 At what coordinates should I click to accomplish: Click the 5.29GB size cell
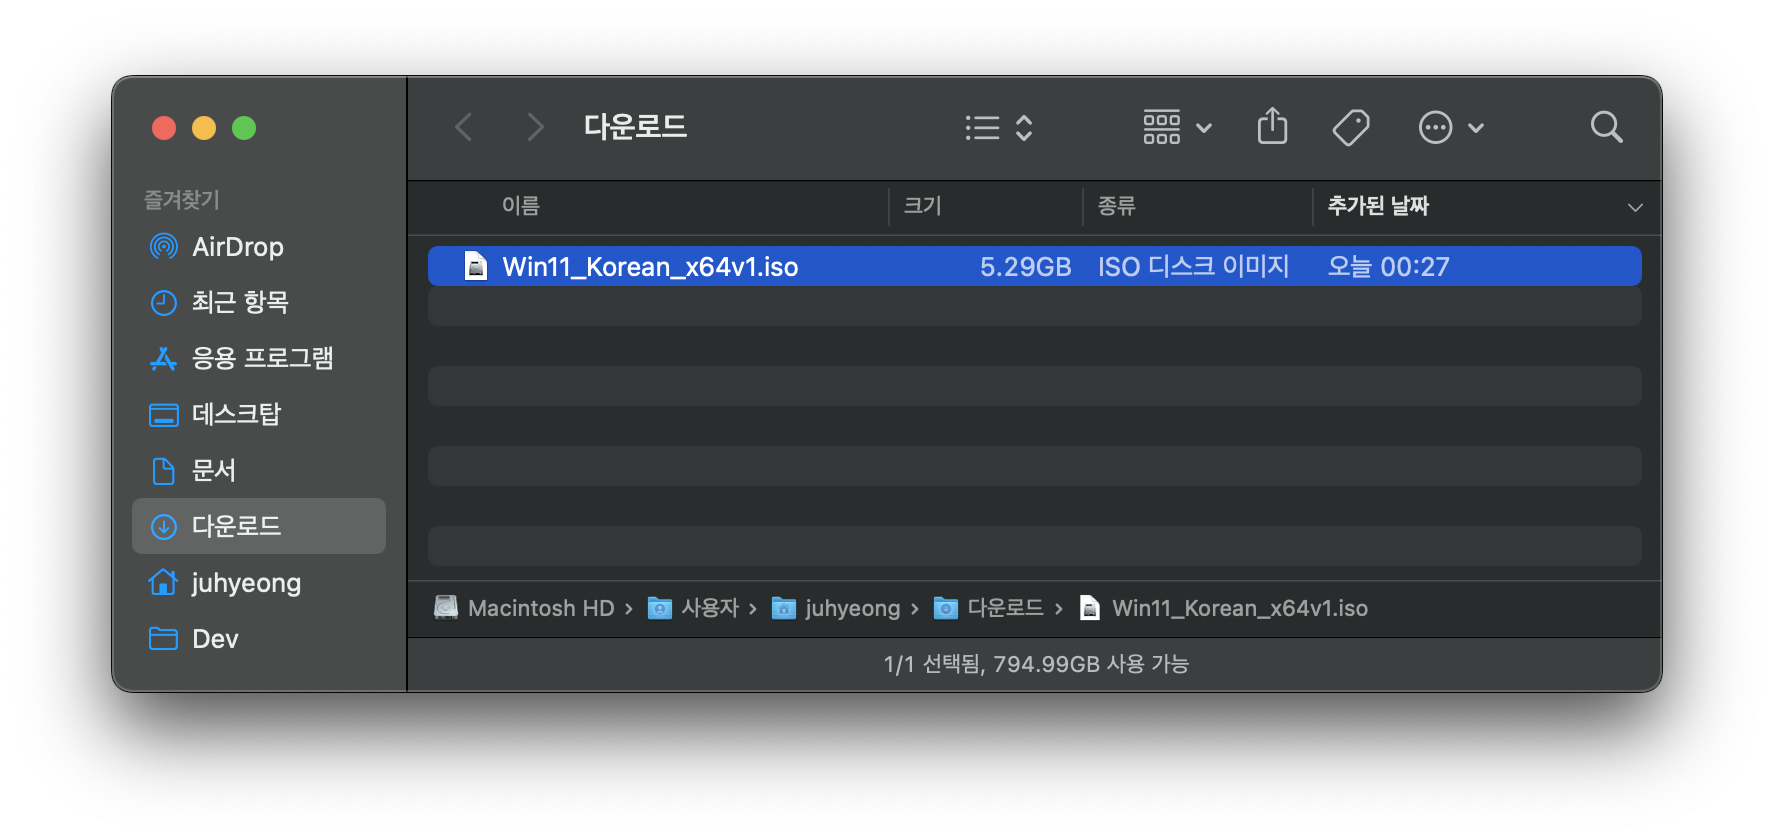(x=1025, y=267)
